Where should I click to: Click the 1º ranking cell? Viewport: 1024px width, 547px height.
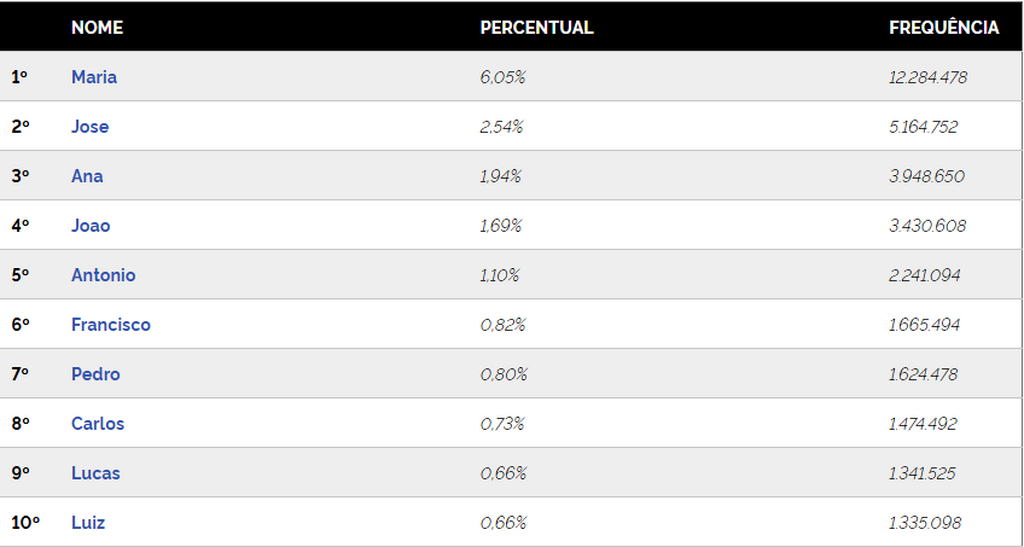(20, 77)
